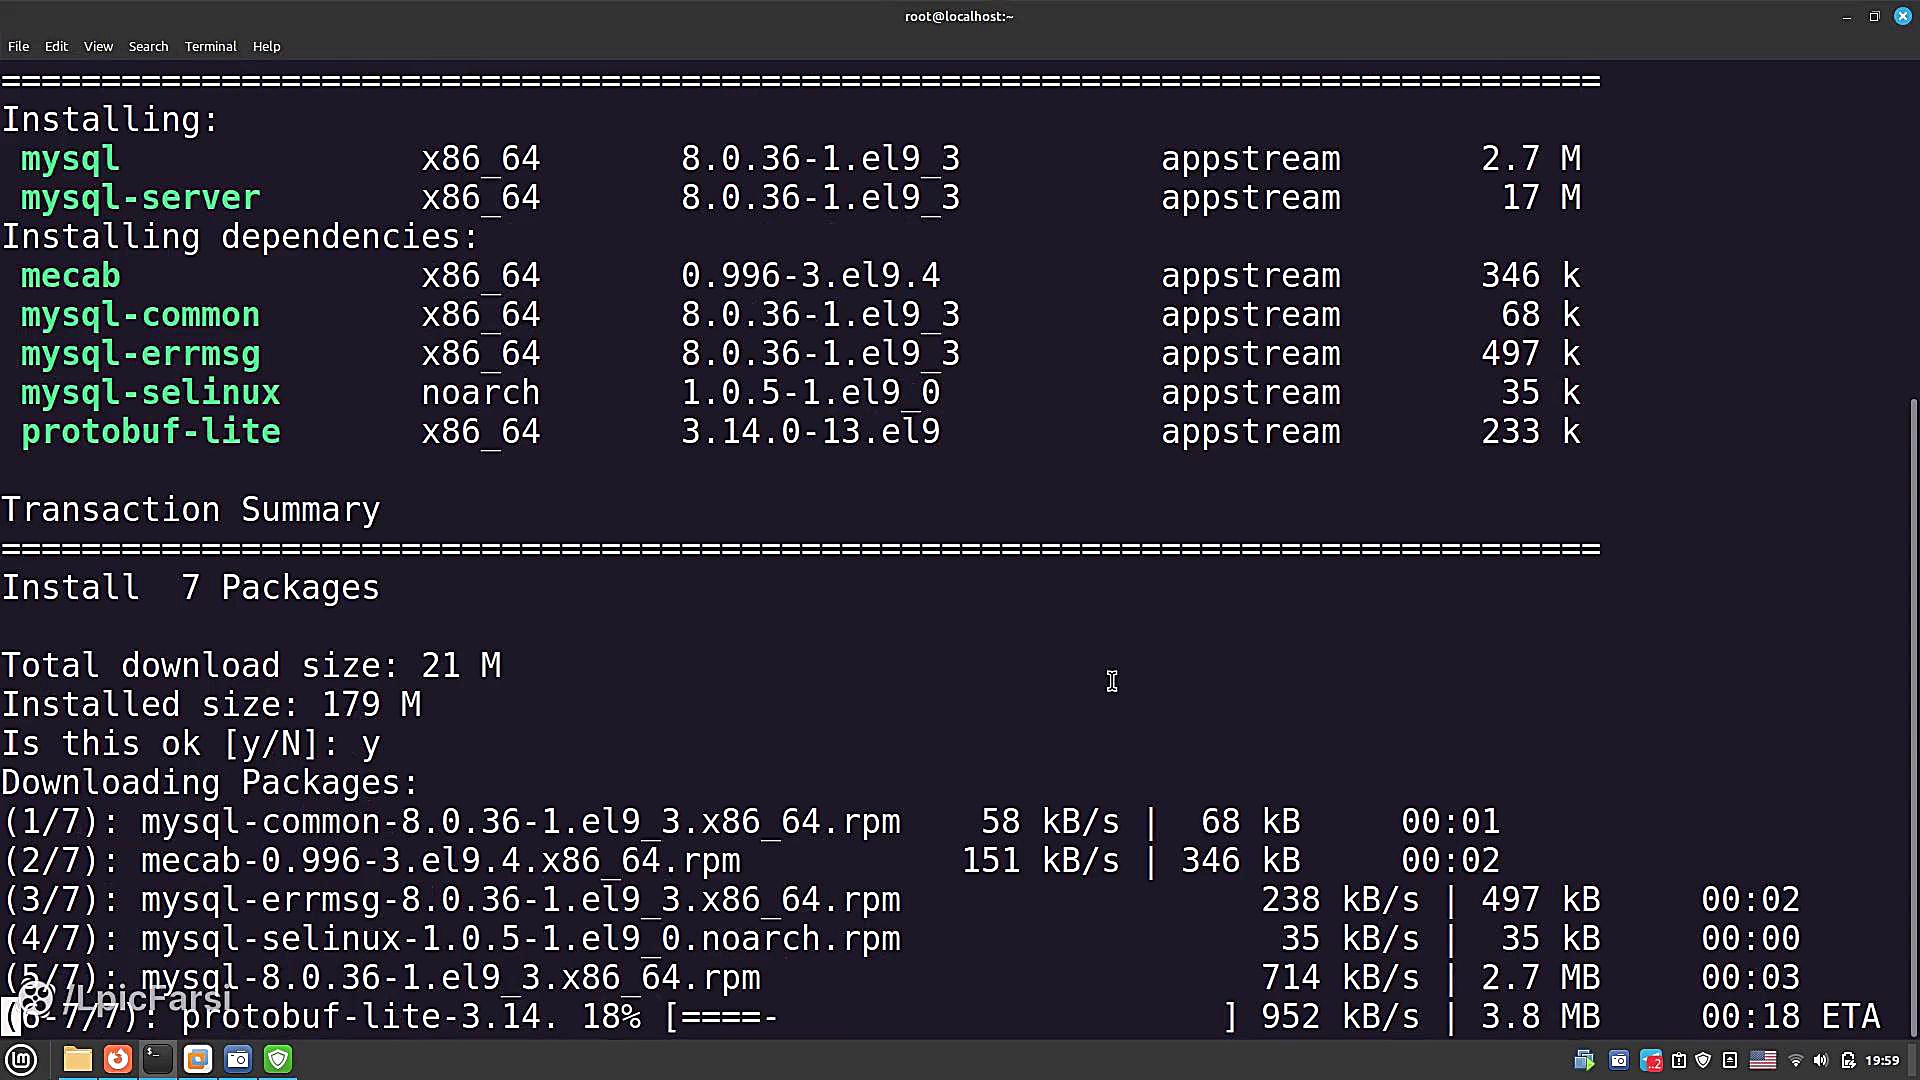This screenshot has width=1920, height=1080.
Task: Open the green shield app in taskbar
Action: pos(278,1059)
